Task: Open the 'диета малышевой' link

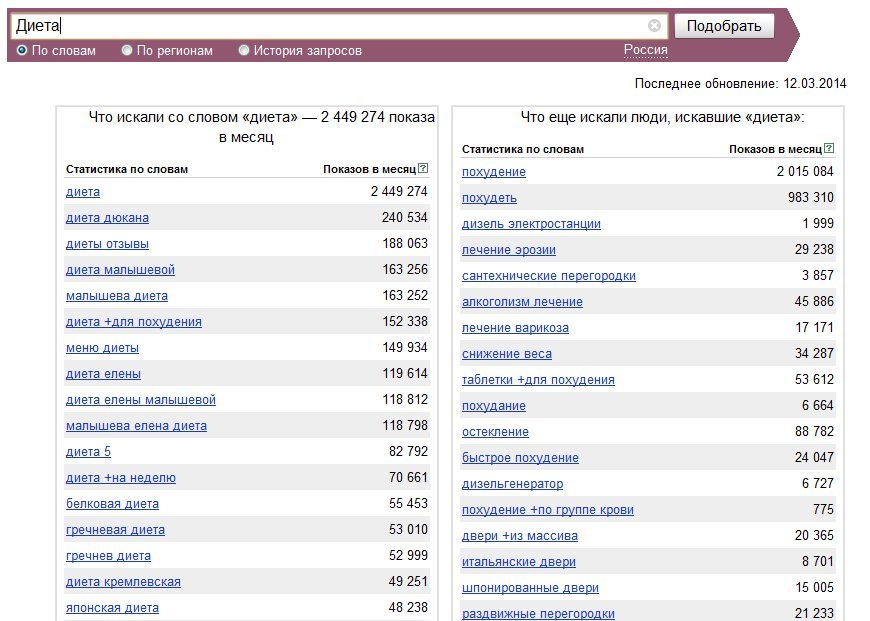Action: (120, 270)
